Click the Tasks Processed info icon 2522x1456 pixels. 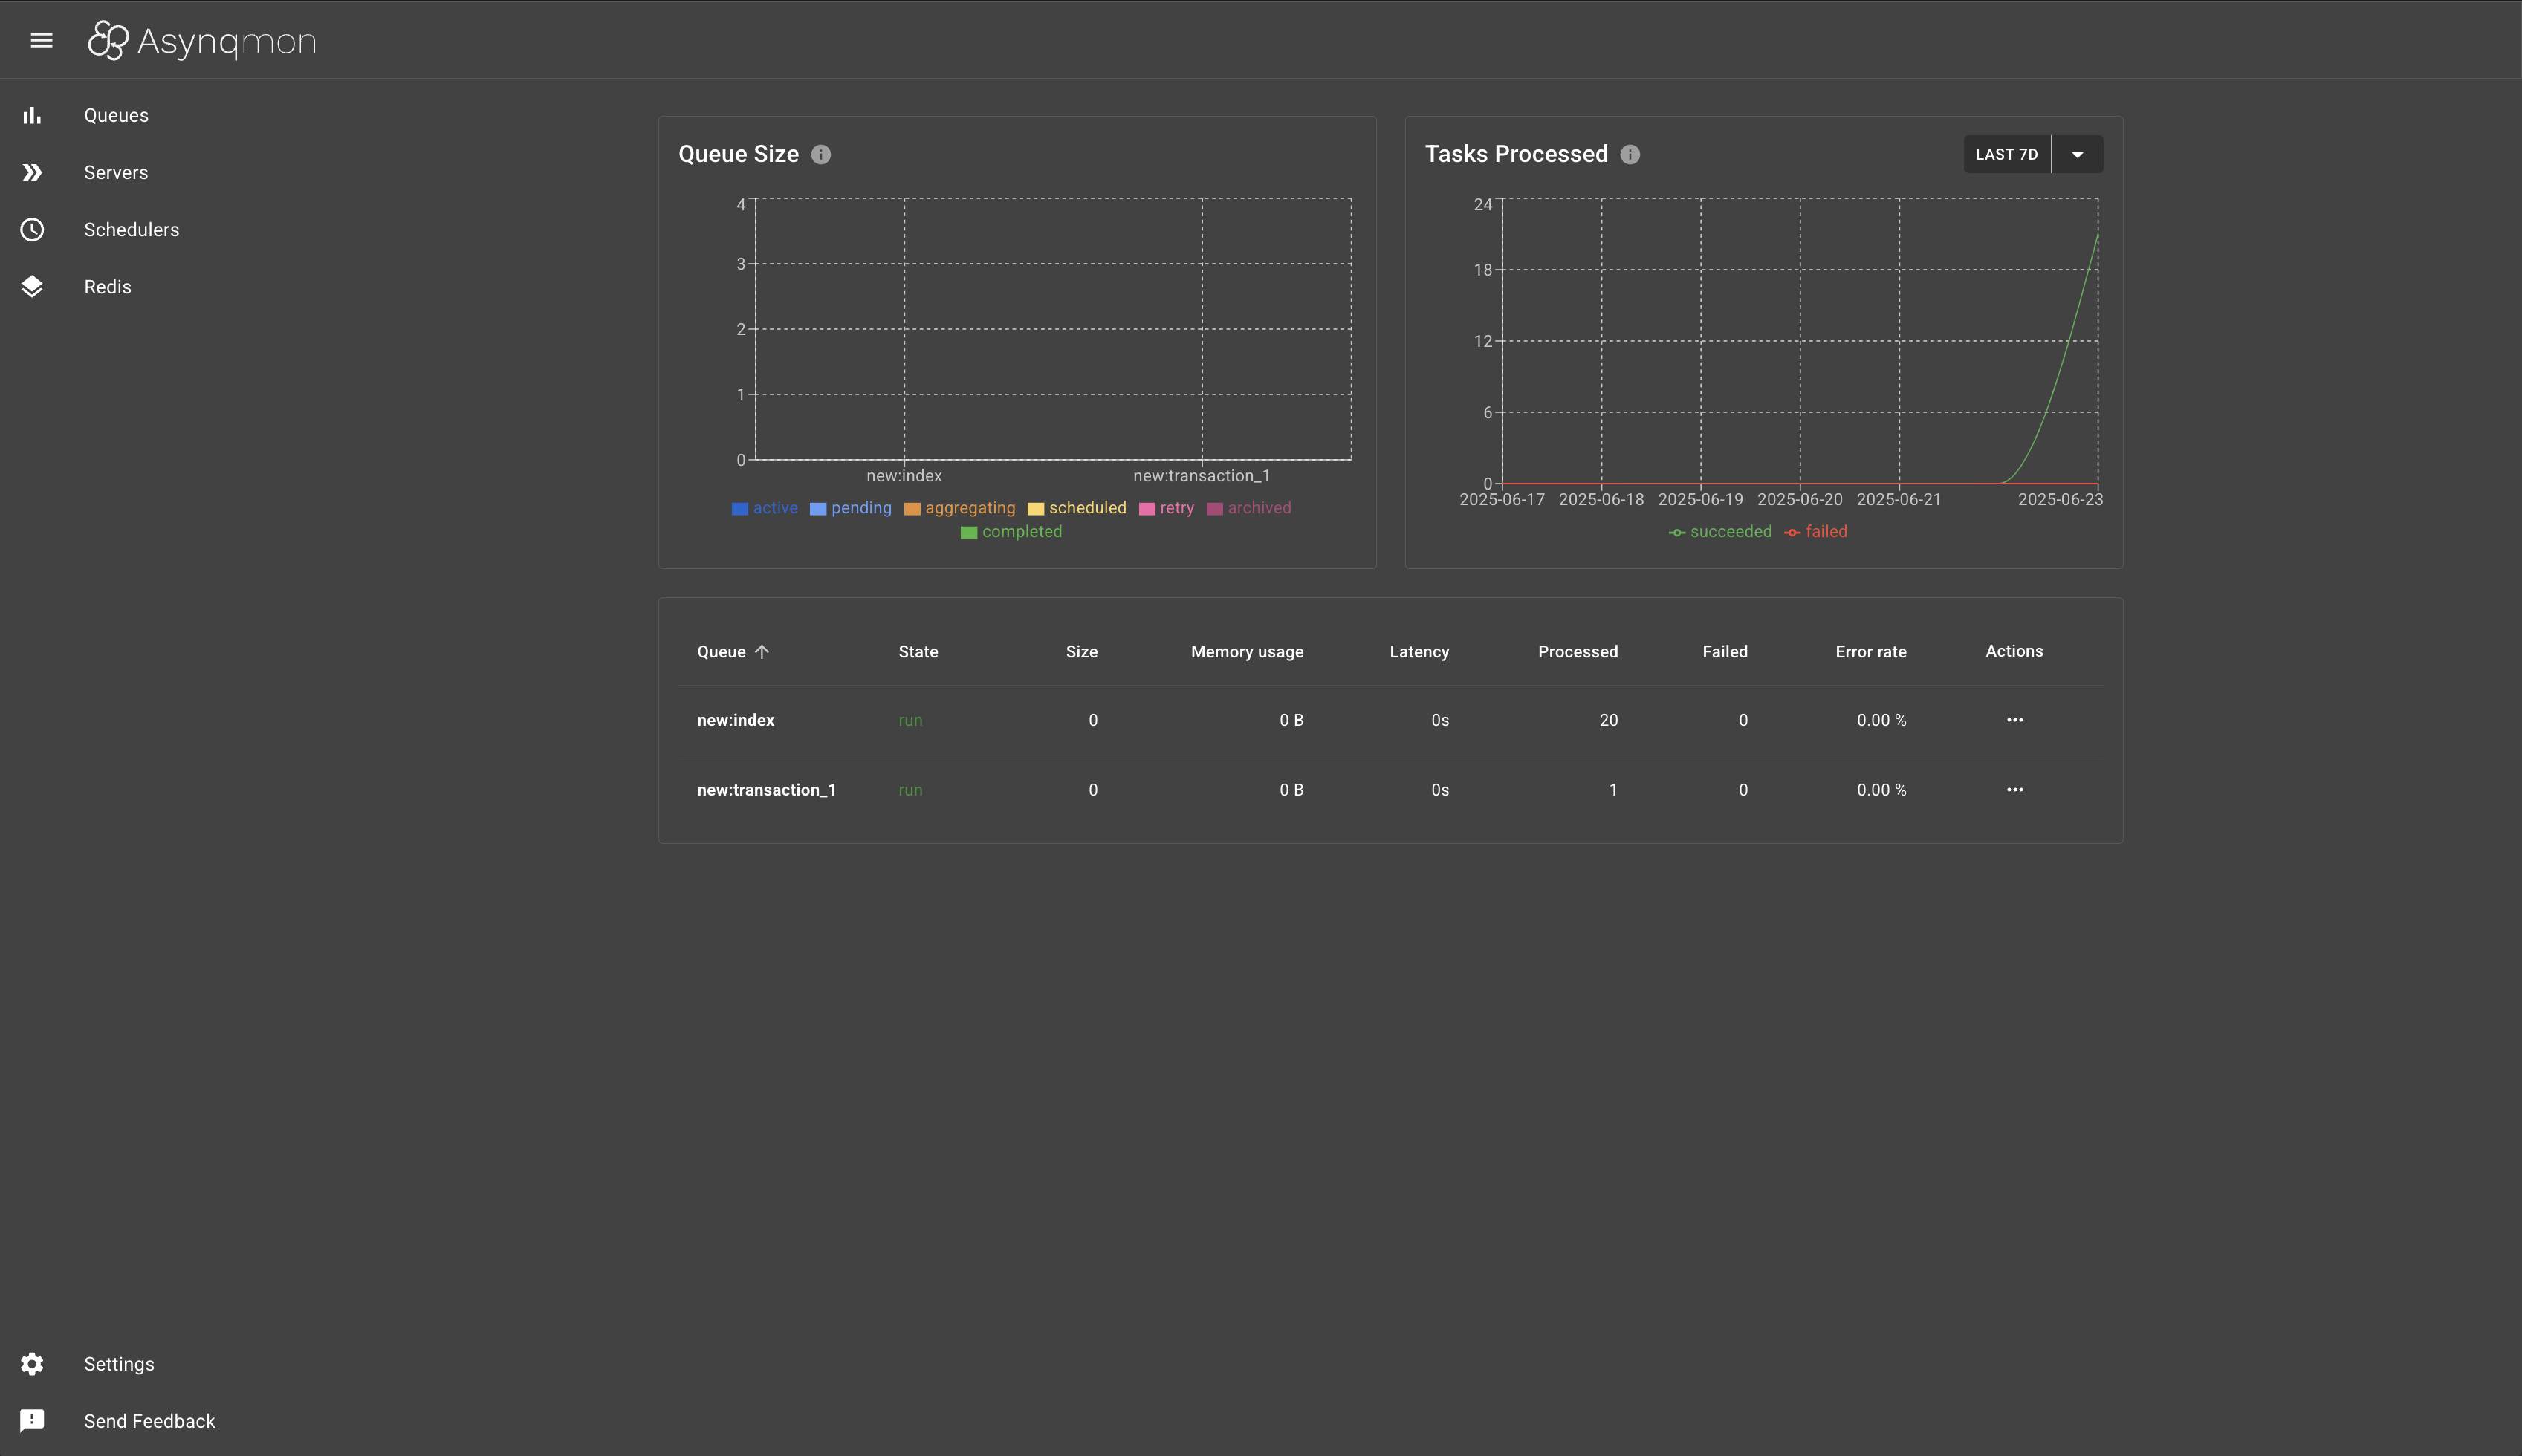point(1630,154)
